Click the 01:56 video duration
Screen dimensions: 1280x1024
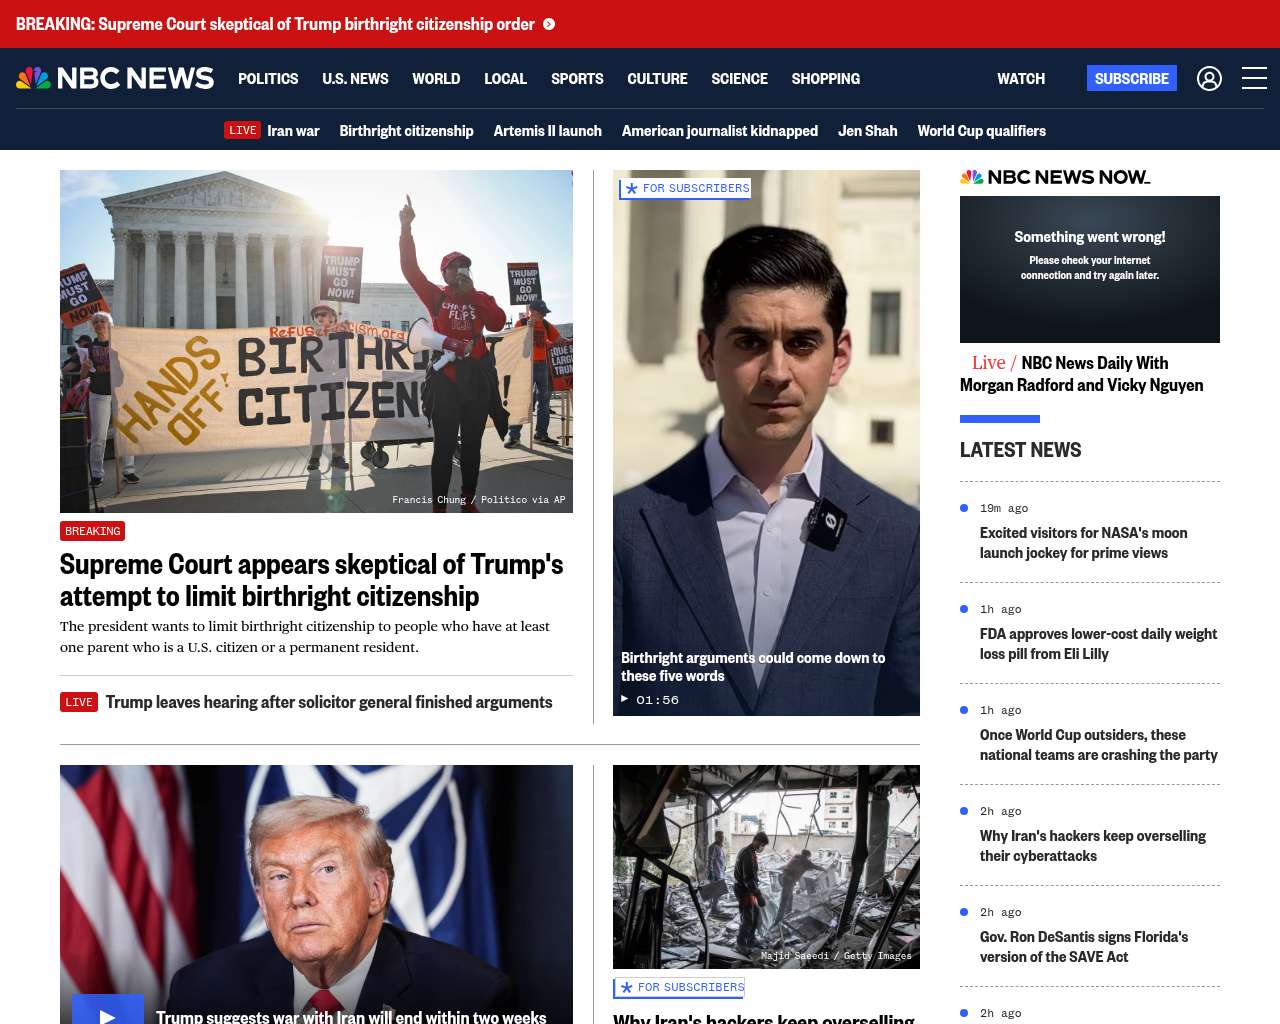point(657,700)
